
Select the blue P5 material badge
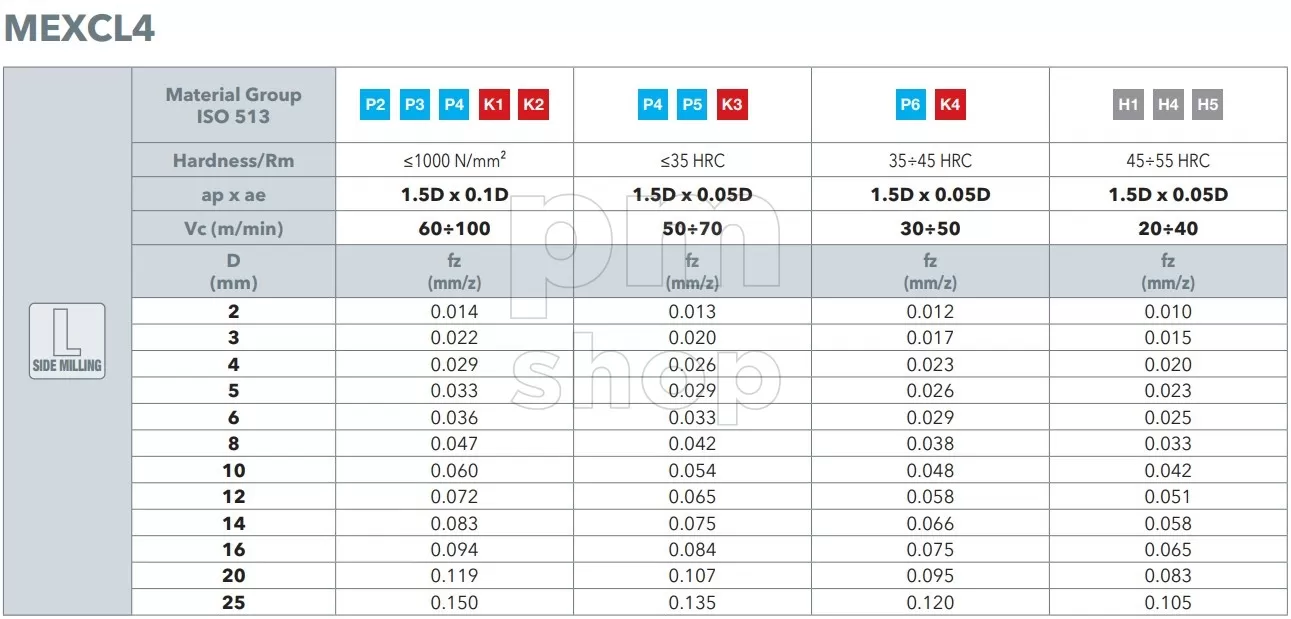click(x=692, y=104)
